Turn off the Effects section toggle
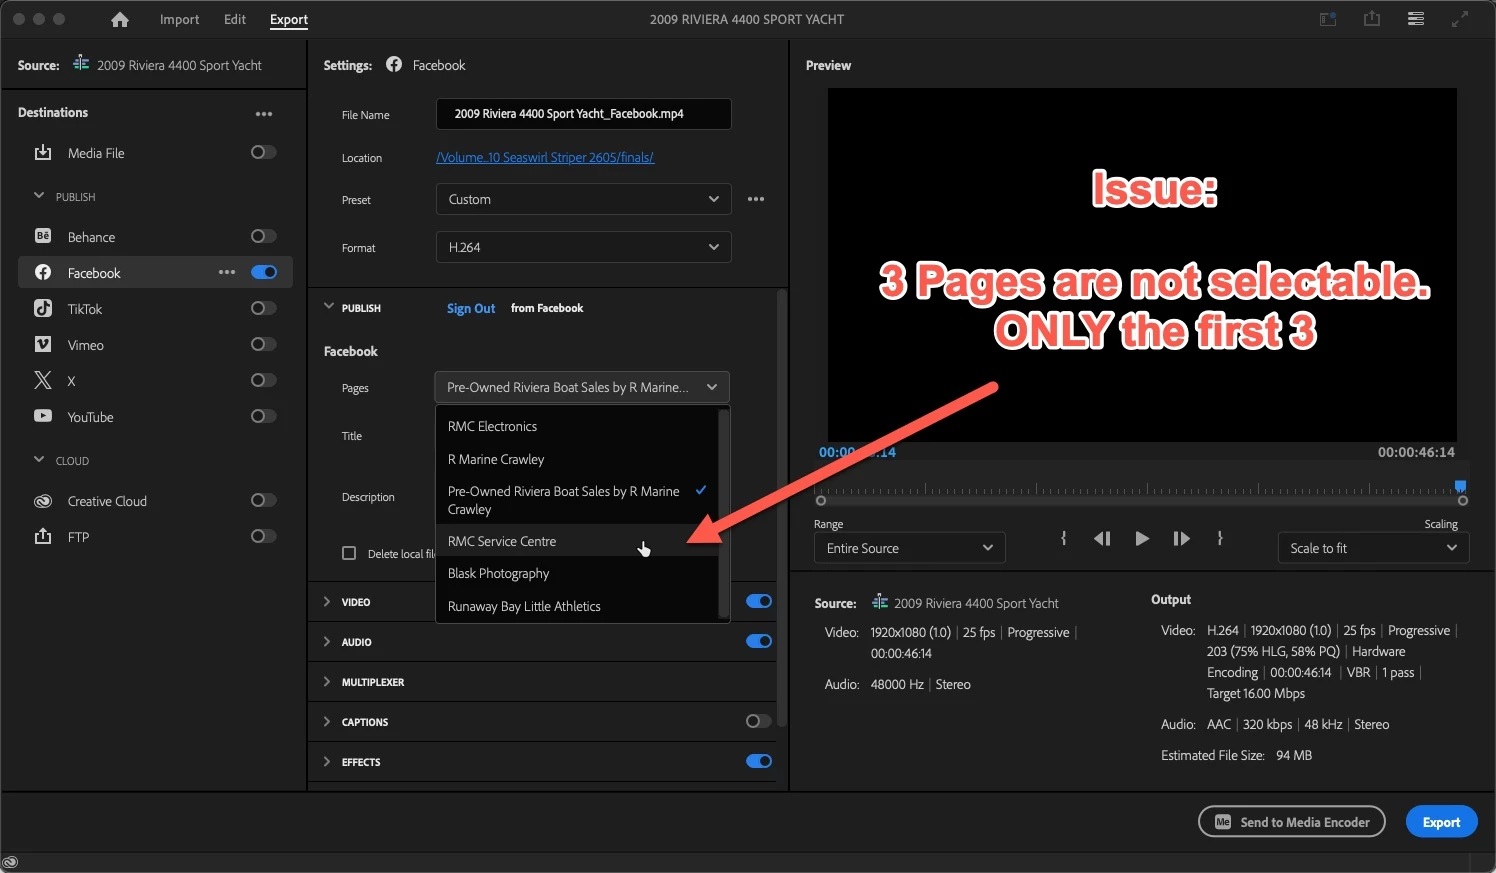Viewport: 1496px width, 873px height. pyautogui.click(x=759, y=761)
